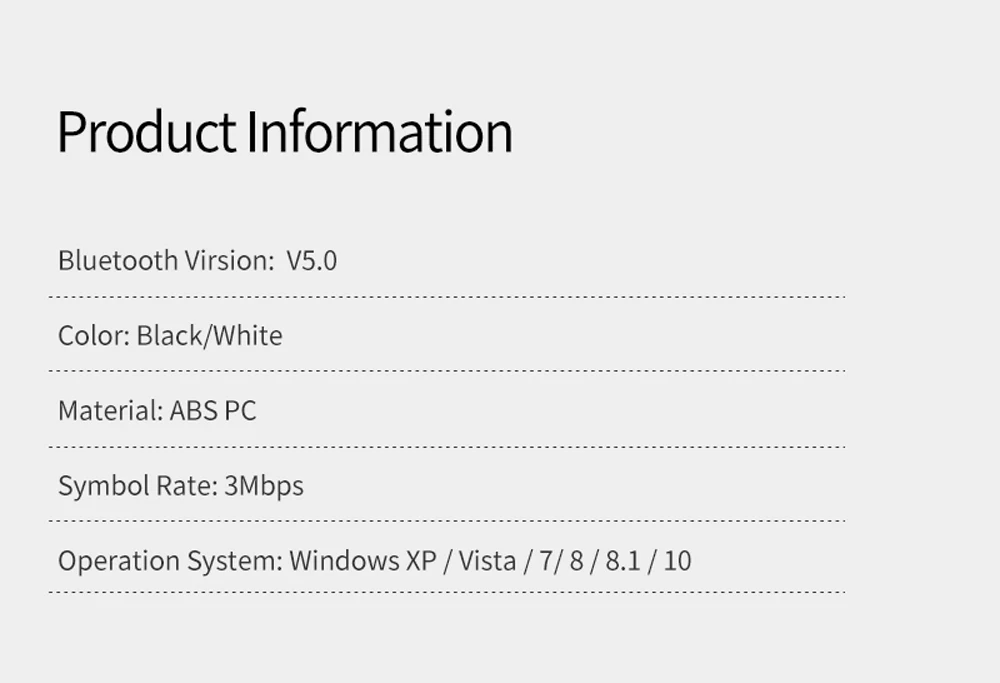The image size is (1000, 683).
Task: Click the number 7 in OS list
Action: click(x=546, y=561)
